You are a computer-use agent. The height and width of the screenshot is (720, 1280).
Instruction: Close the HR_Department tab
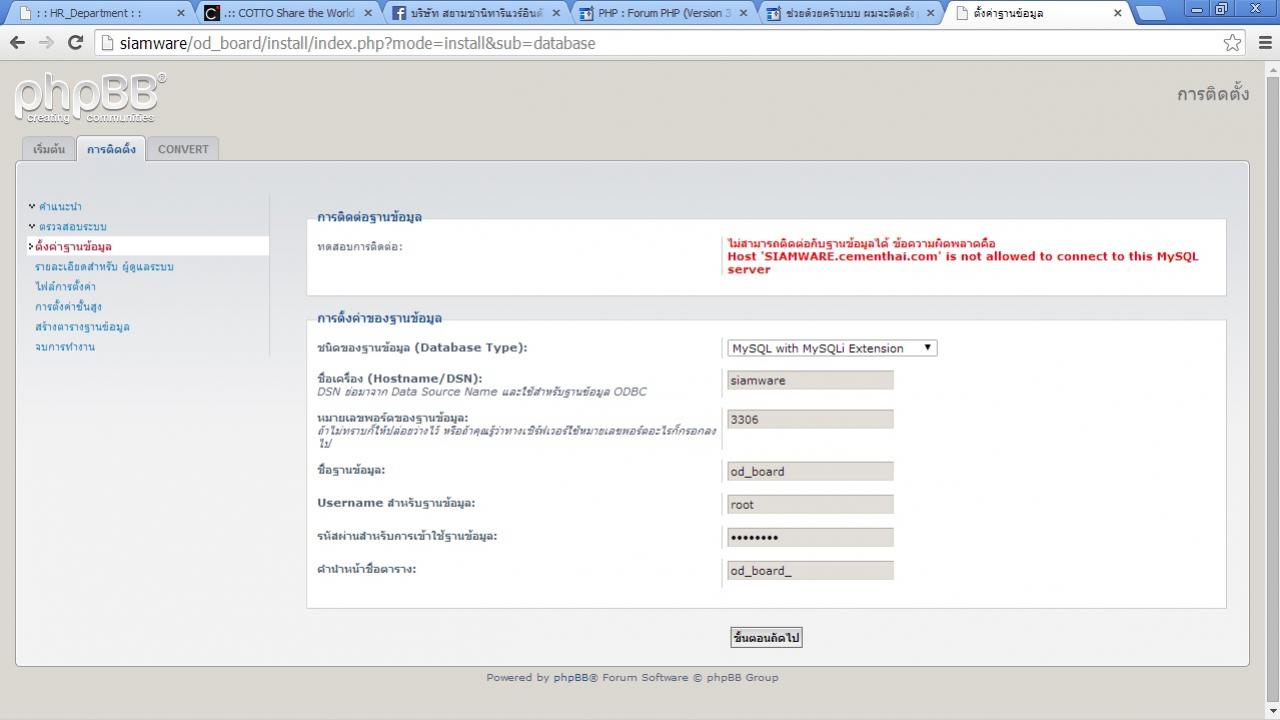coord(180,14)
